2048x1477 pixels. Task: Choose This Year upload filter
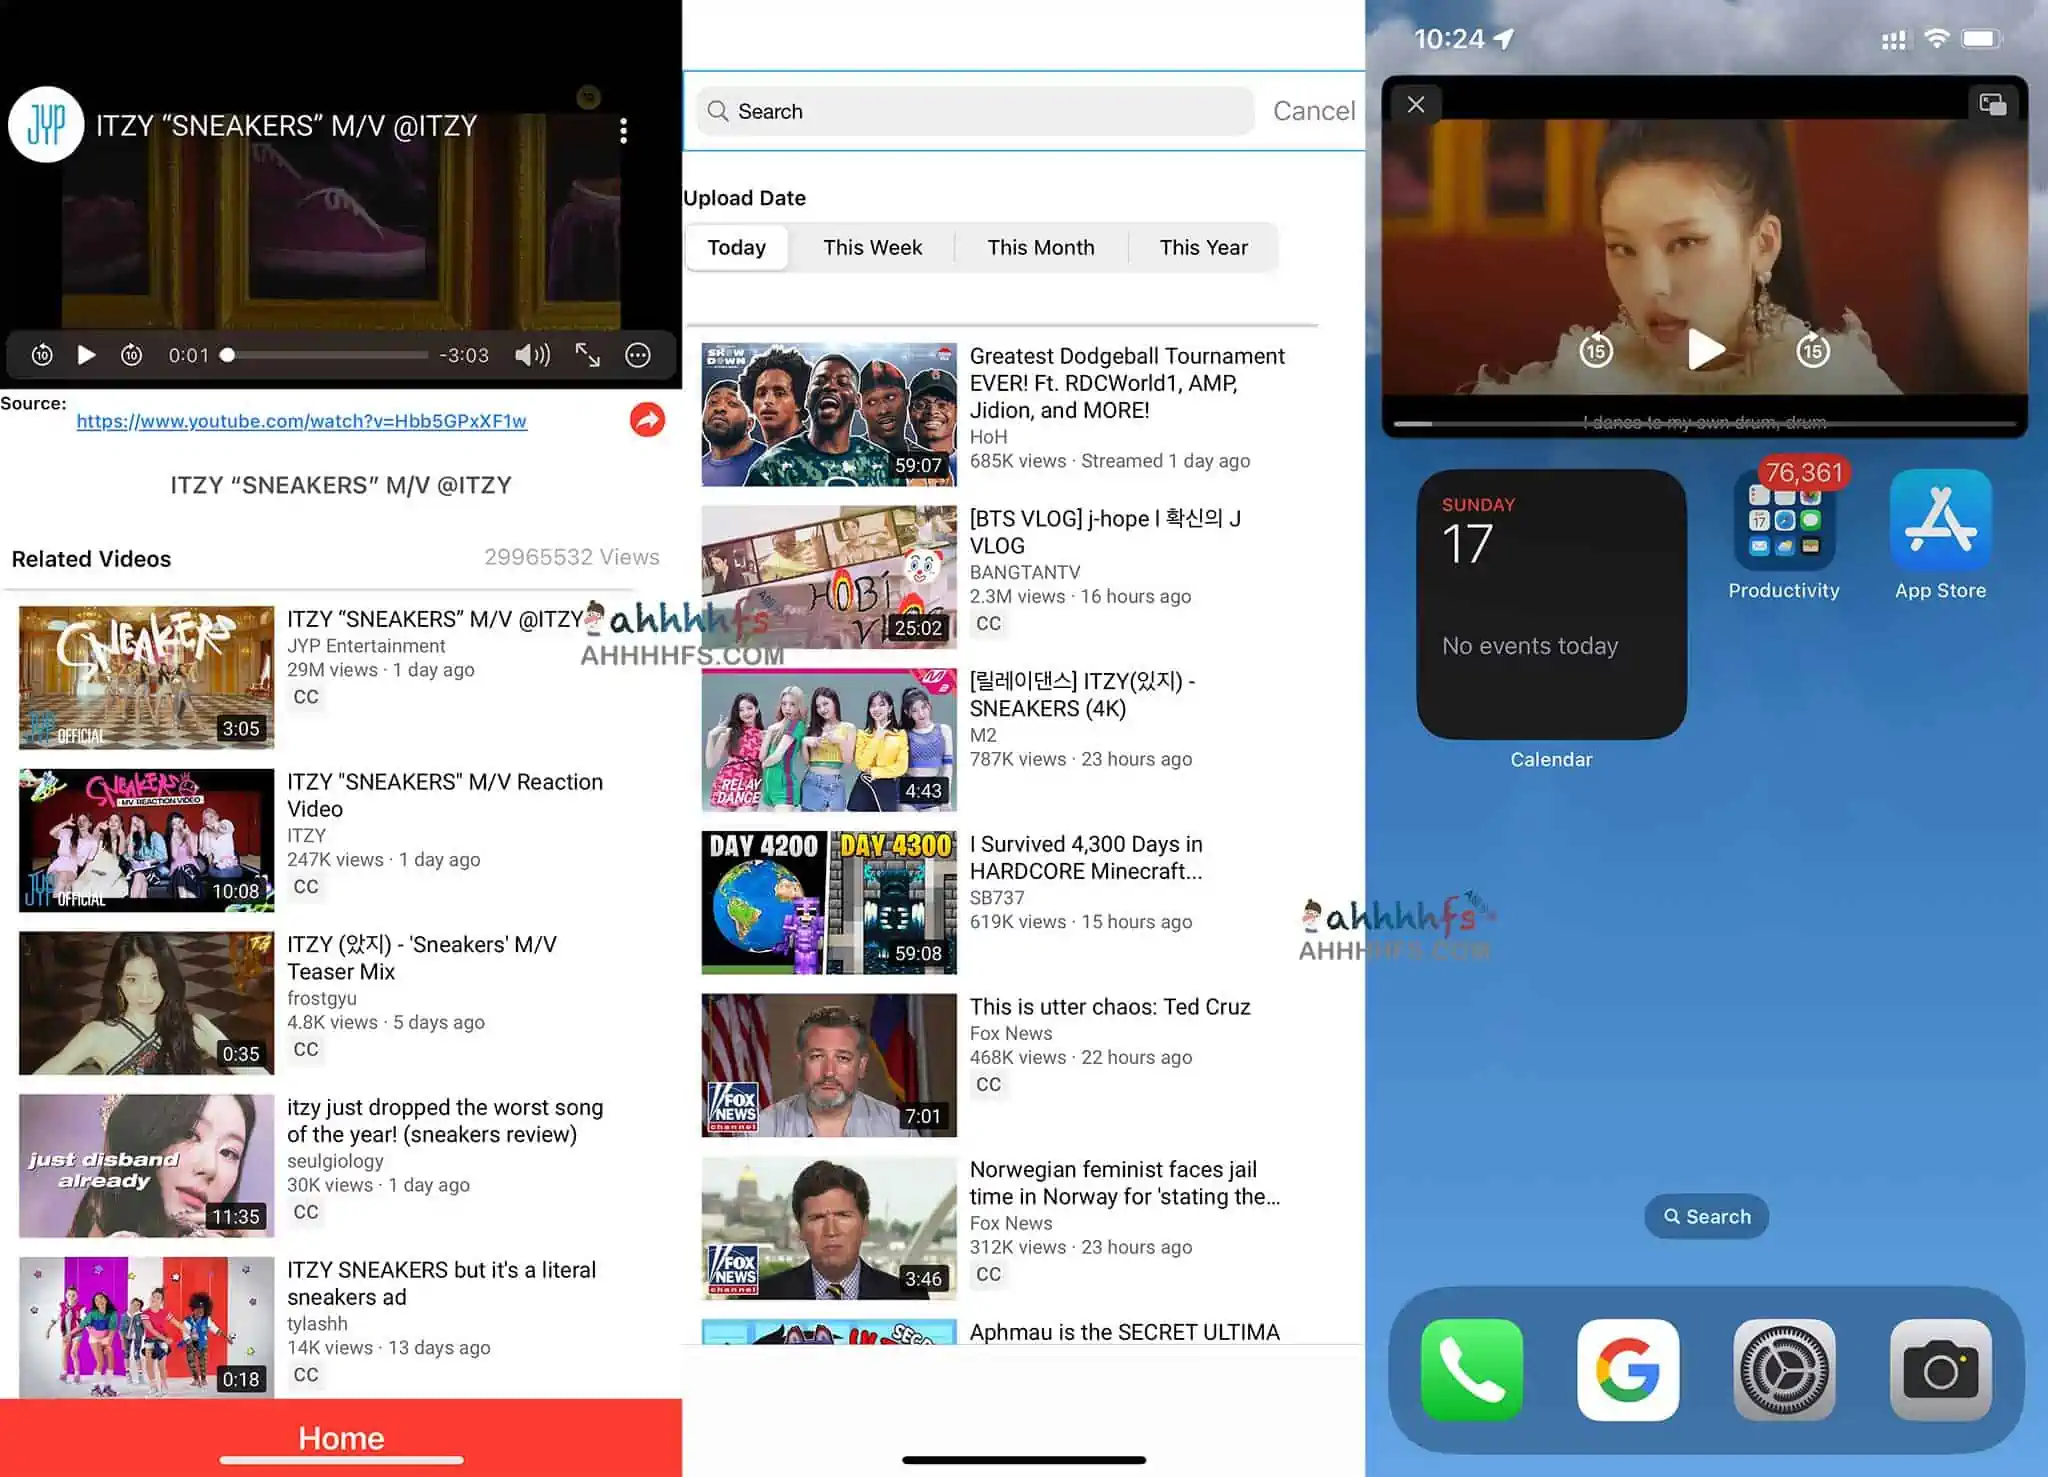coord(1203,247)
